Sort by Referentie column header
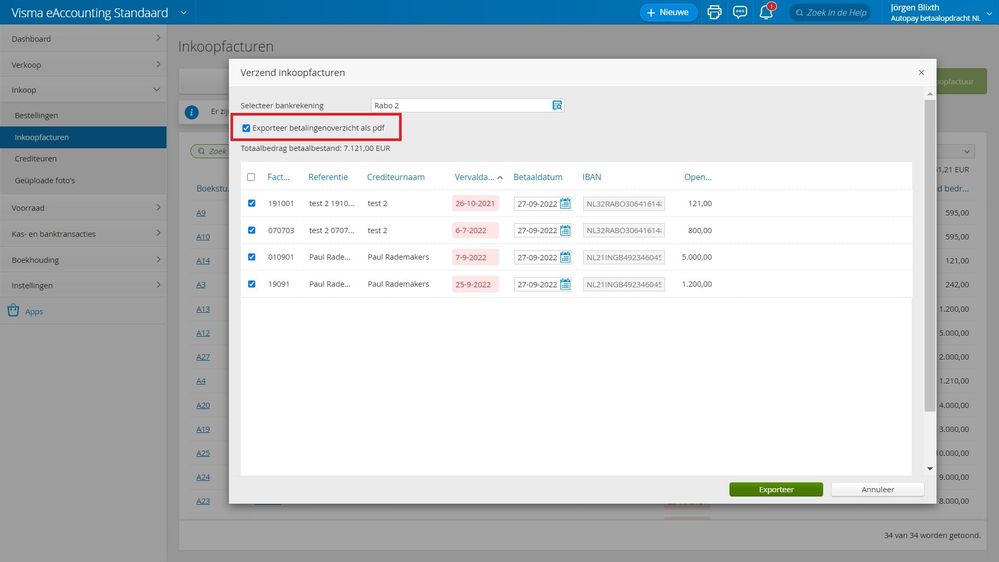 coord(328,177)
